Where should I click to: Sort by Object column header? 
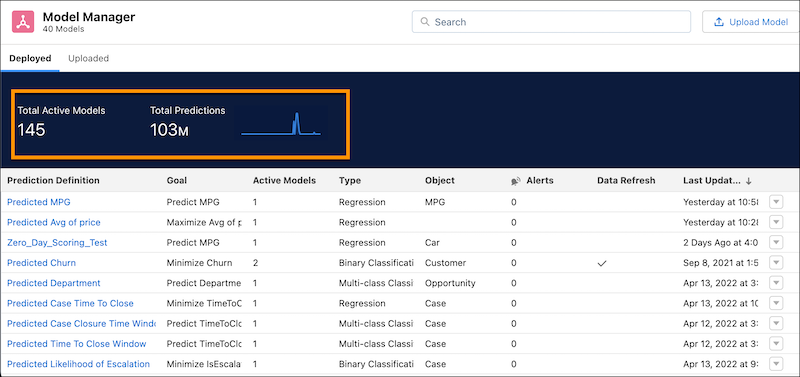pos(440,181)
